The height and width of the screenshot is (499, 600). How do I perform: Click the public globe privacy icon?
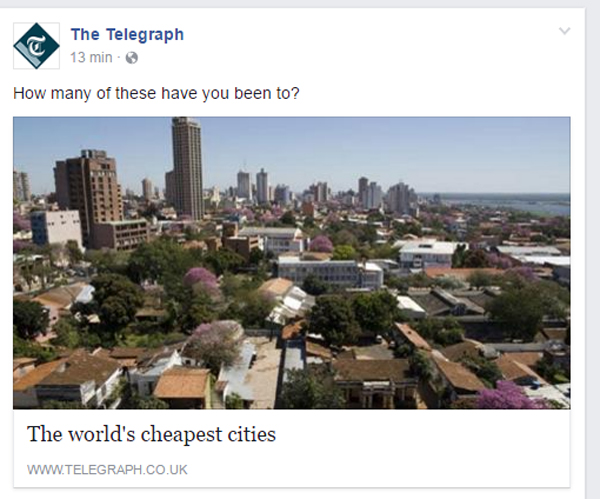[x=132, y=58]
